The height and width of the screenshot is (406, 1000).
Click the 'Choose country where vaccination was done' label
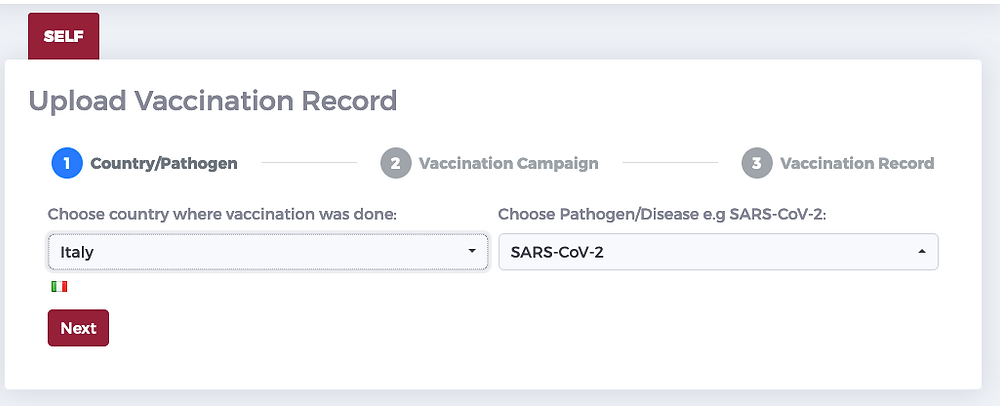click(x=223, y=214)
